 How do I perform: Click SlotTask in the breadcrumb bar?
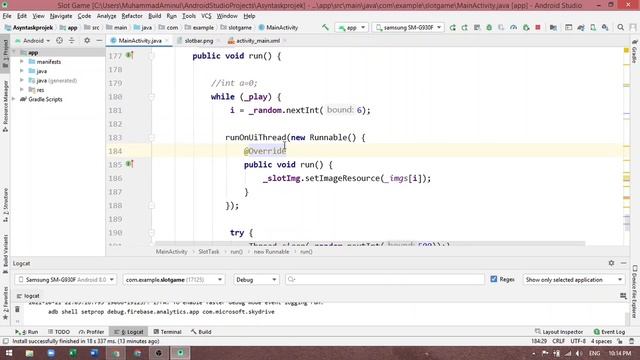[x=209, y=252]
